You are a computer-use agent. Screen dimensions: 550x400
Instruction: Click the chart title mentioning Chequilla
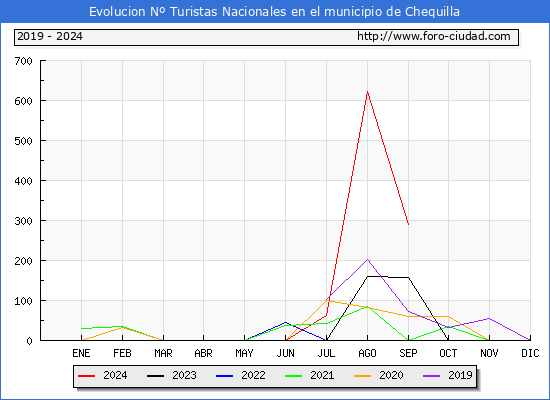(x=274, y=12)
